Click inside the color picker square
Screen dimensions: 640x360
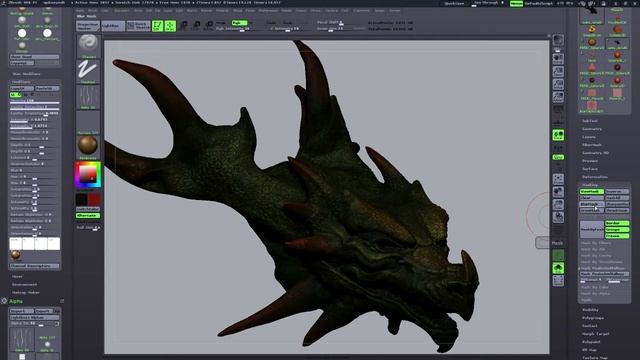click(88, 173)
